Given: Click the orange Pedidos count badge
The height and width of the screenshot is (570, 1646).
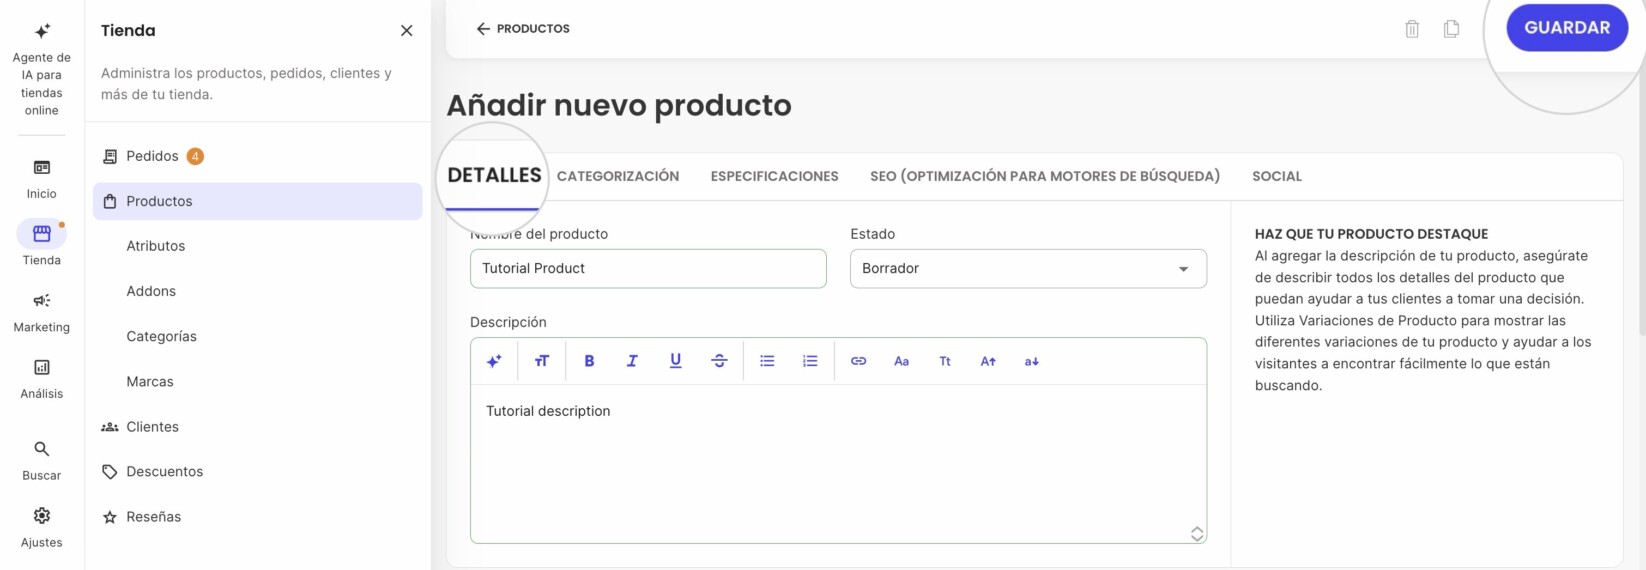Looking at the screenshot, I should 195,156.
